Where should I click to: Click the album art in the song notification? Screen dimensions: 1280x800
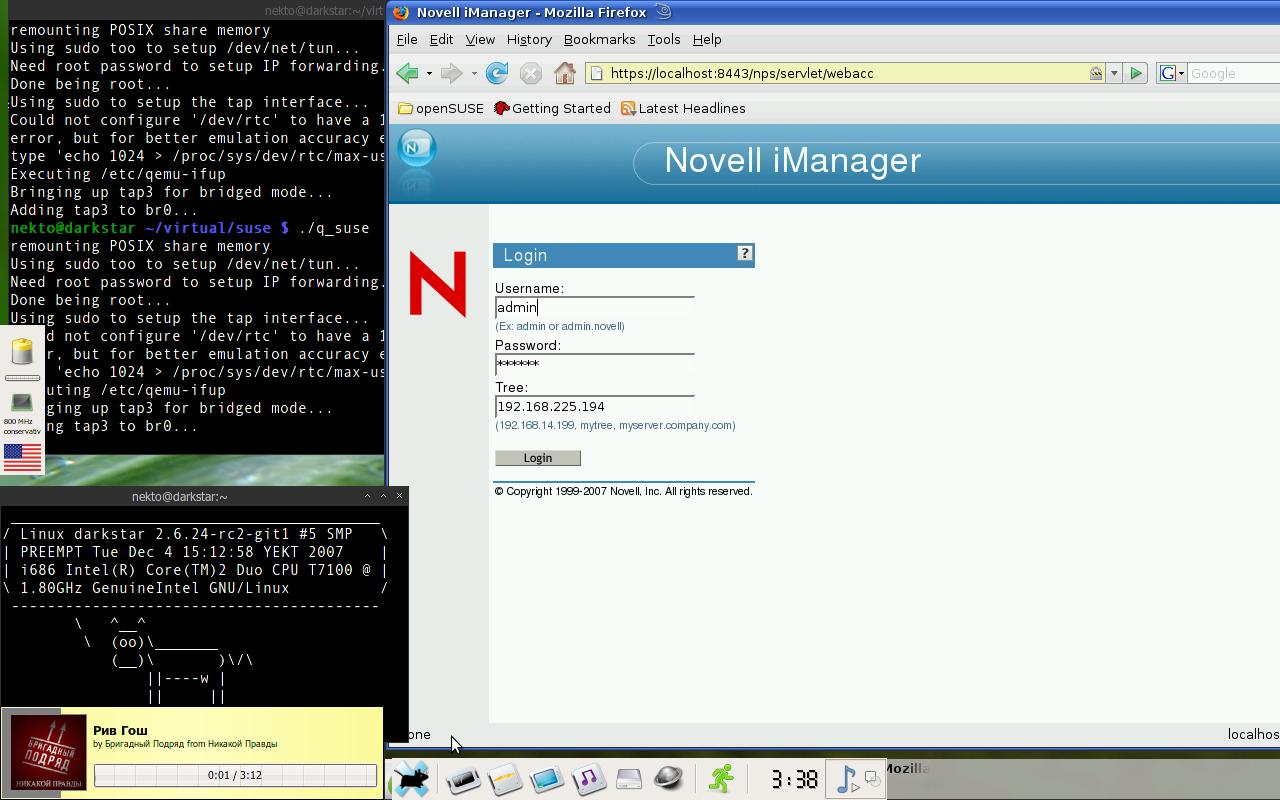(48, 754)
